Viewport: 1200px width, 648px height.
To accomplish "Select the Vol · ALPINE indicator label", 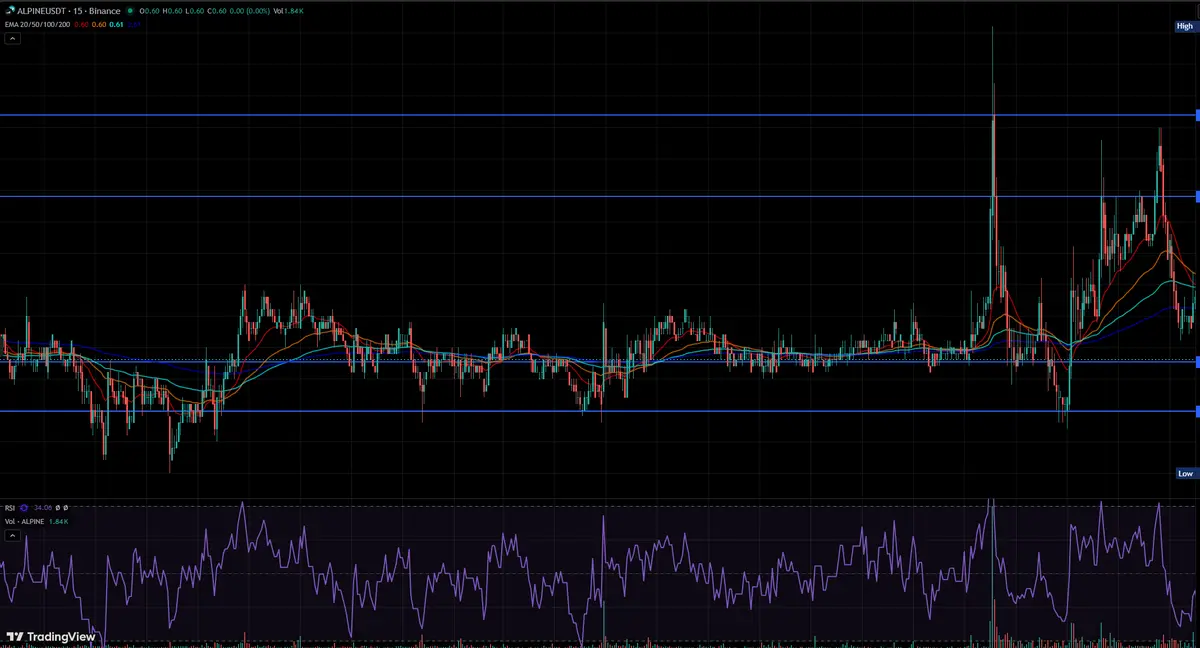I will click(x=25, y=521).
